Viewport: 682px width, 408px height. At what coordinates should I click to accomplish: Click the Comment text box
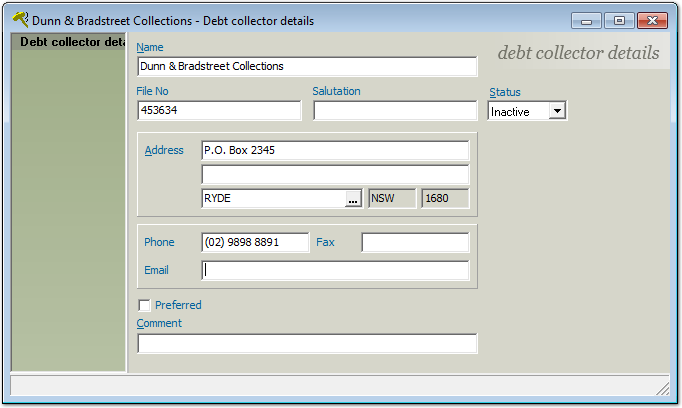click(x=306, y=344)
